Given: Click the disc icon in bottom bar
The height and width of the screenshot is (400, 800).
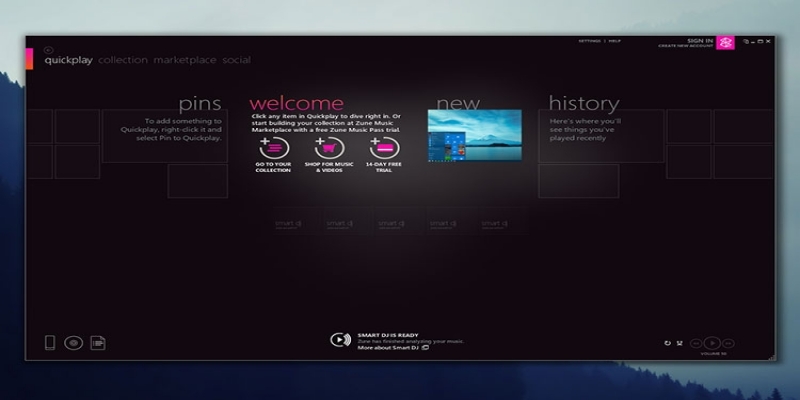Looking at the screenshot, I should click(x=73, y=343).
